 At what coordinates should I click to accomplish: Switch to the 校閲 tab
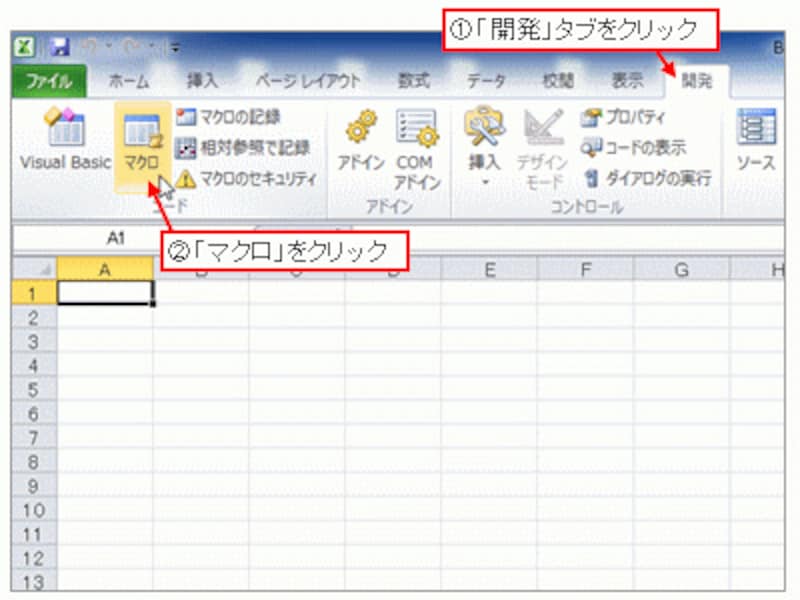558,81
